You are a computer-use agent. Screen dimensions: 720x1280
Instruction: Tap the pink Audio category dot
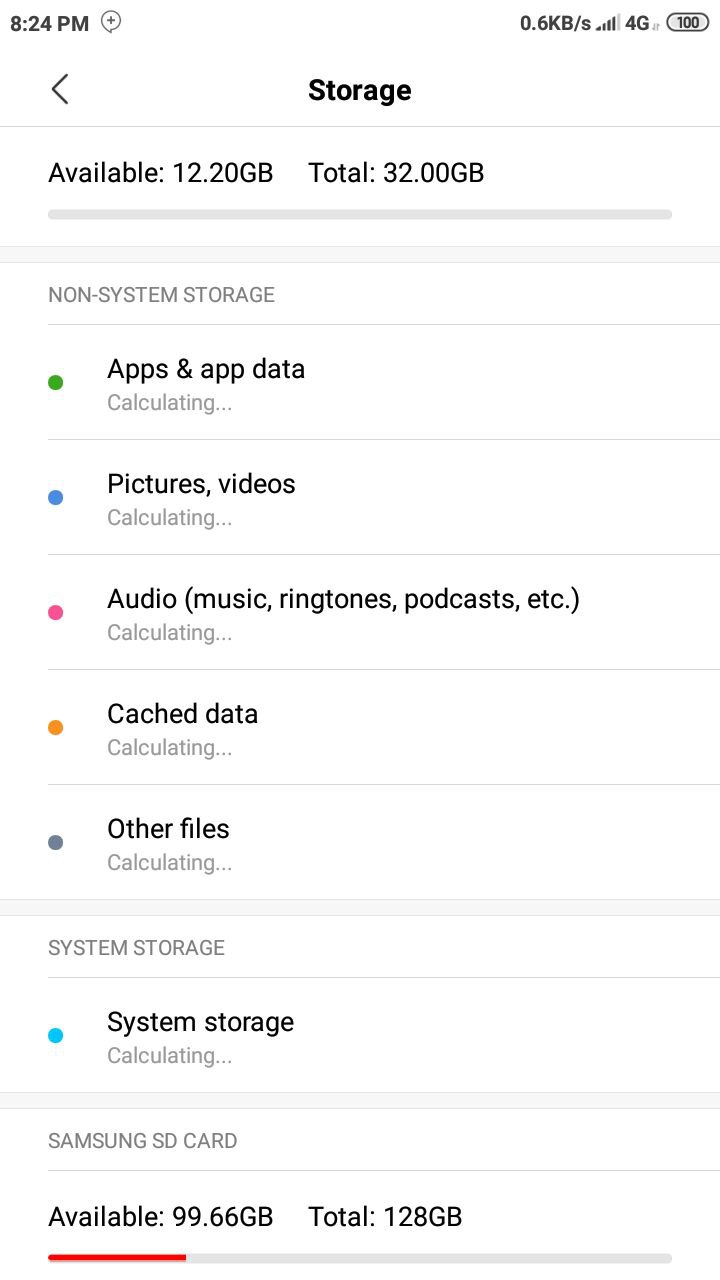pos(56,612)
